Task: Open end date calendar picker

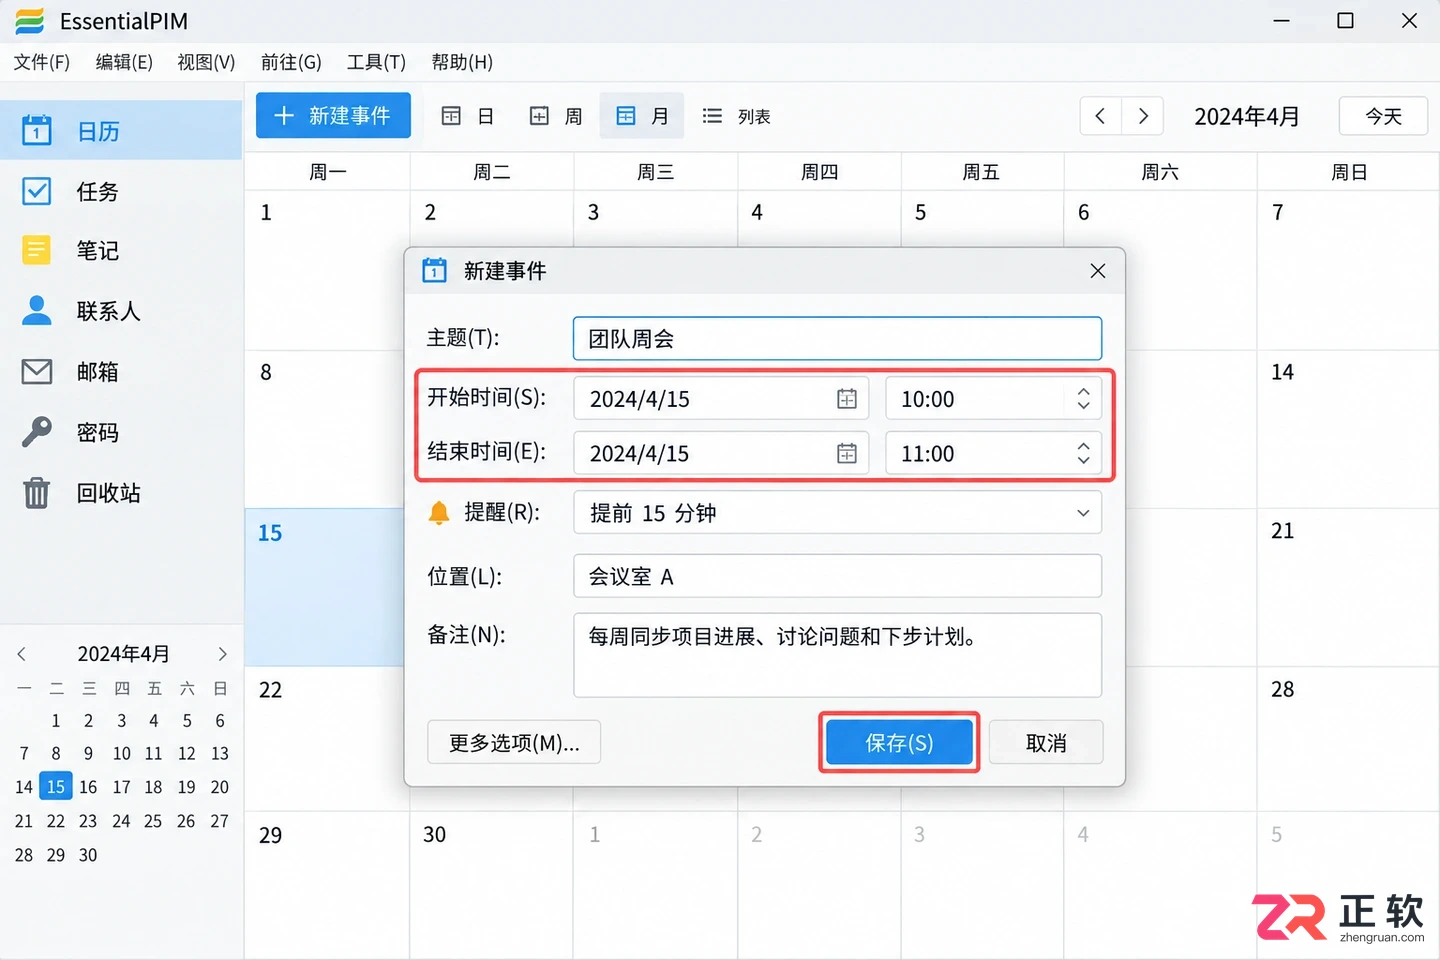Action: [847, 454]
